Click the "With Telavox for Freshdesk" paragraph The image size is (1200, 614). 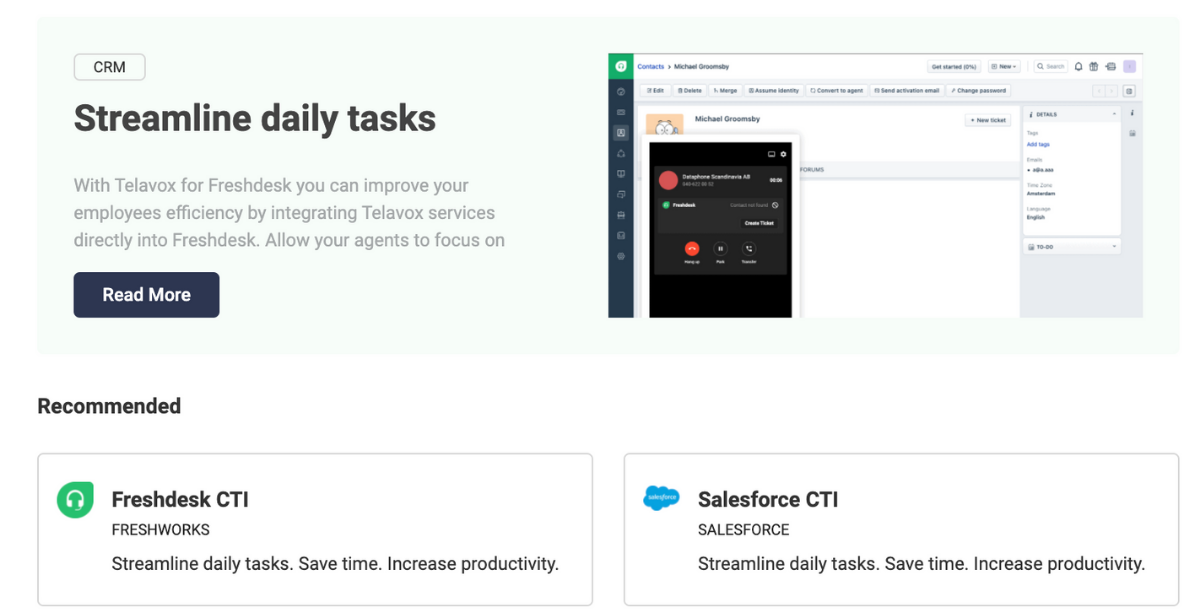click(289, 213)
